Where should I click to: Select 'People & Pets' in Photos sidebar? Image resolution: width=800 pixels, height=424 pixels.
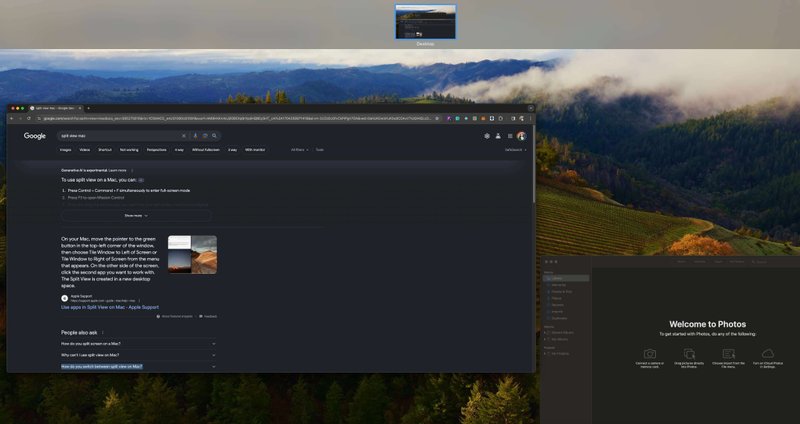click(561, 292)
